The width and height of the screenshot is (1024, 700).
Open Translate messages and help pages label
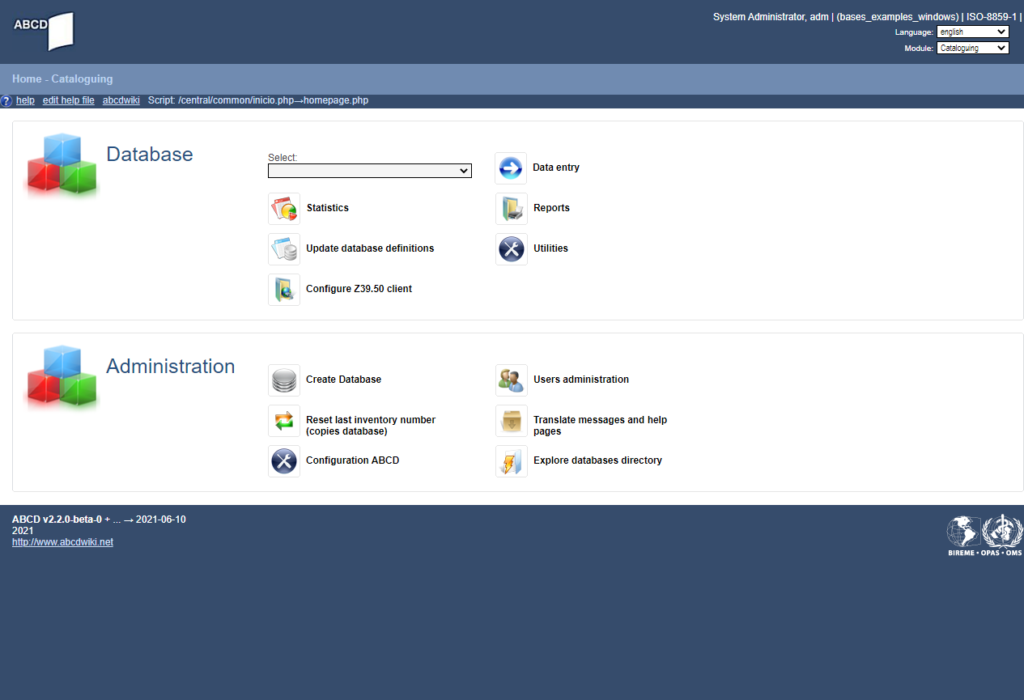(x=600, y=425)
